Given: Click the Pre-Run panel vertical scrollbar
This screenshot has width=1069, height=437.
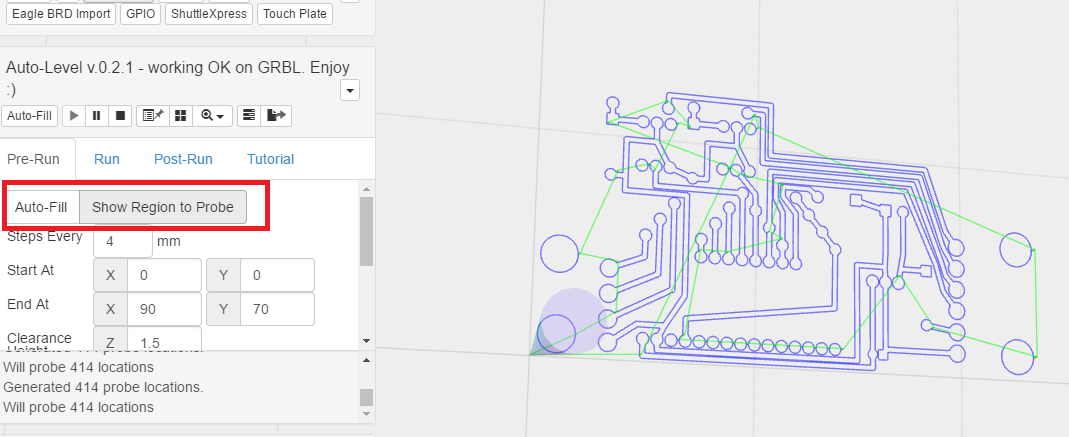Looking at the screenshot, I should [x=366, y=231].
